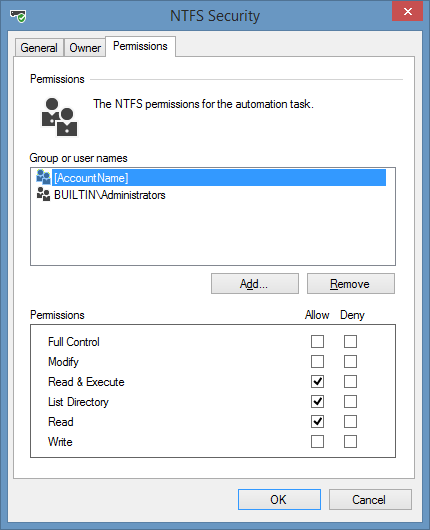
Task: Click the large permissions users icon
Action: (x=59, y=117)
